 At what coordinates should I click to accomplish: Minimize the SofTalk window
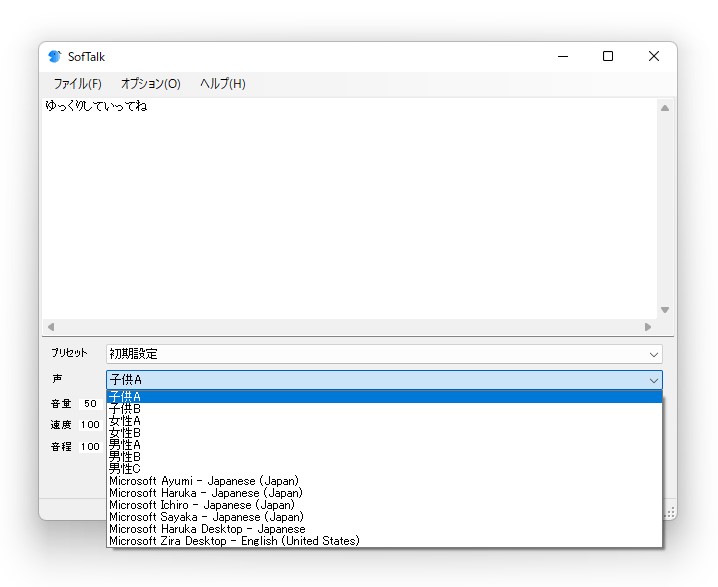coord(563,56)
